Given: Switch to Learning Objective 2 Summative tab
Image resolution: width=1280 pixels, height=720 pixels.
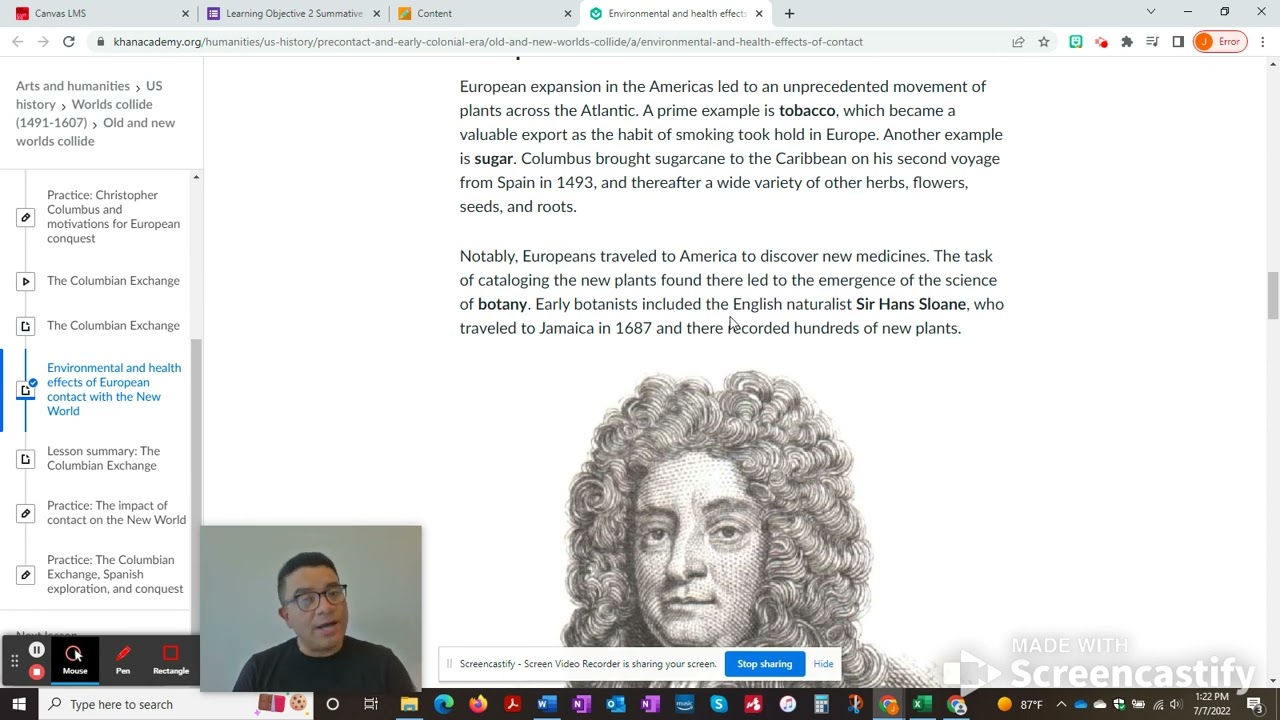Looking at the screenshot, I should tap(293, 13).
